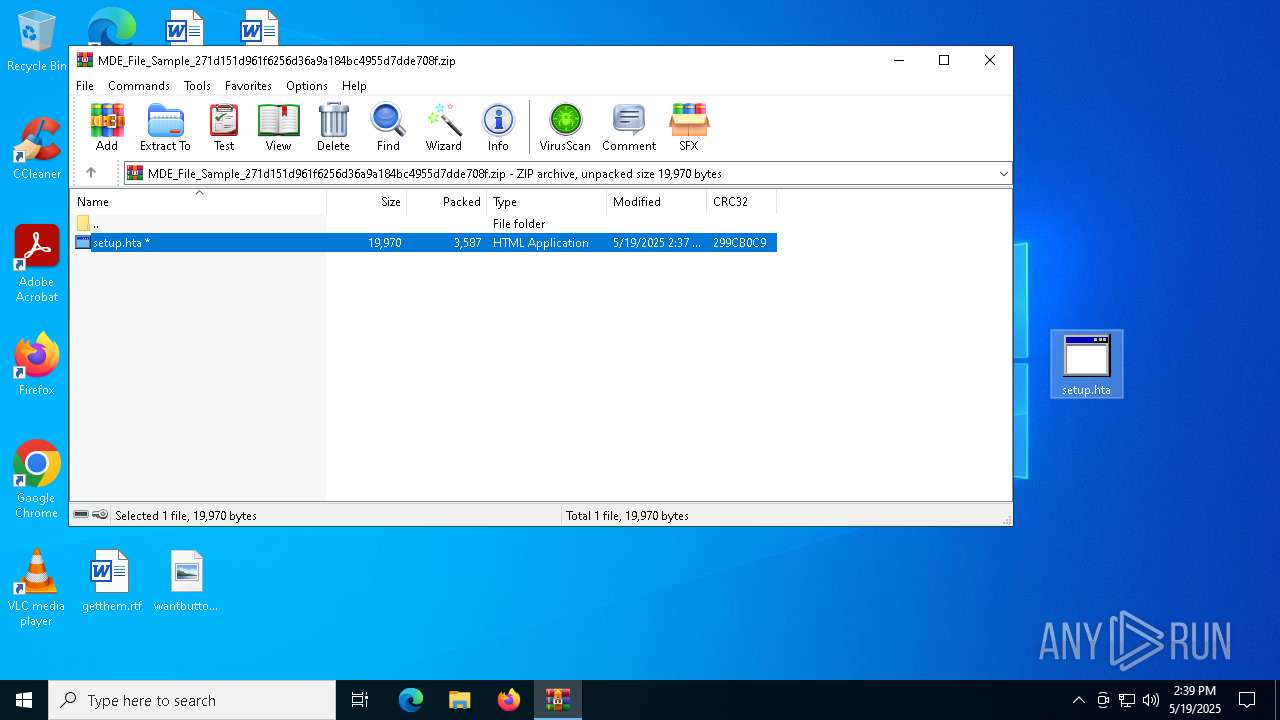Sort by the Packed column header

pyautogui.click(x=447, y=202)
